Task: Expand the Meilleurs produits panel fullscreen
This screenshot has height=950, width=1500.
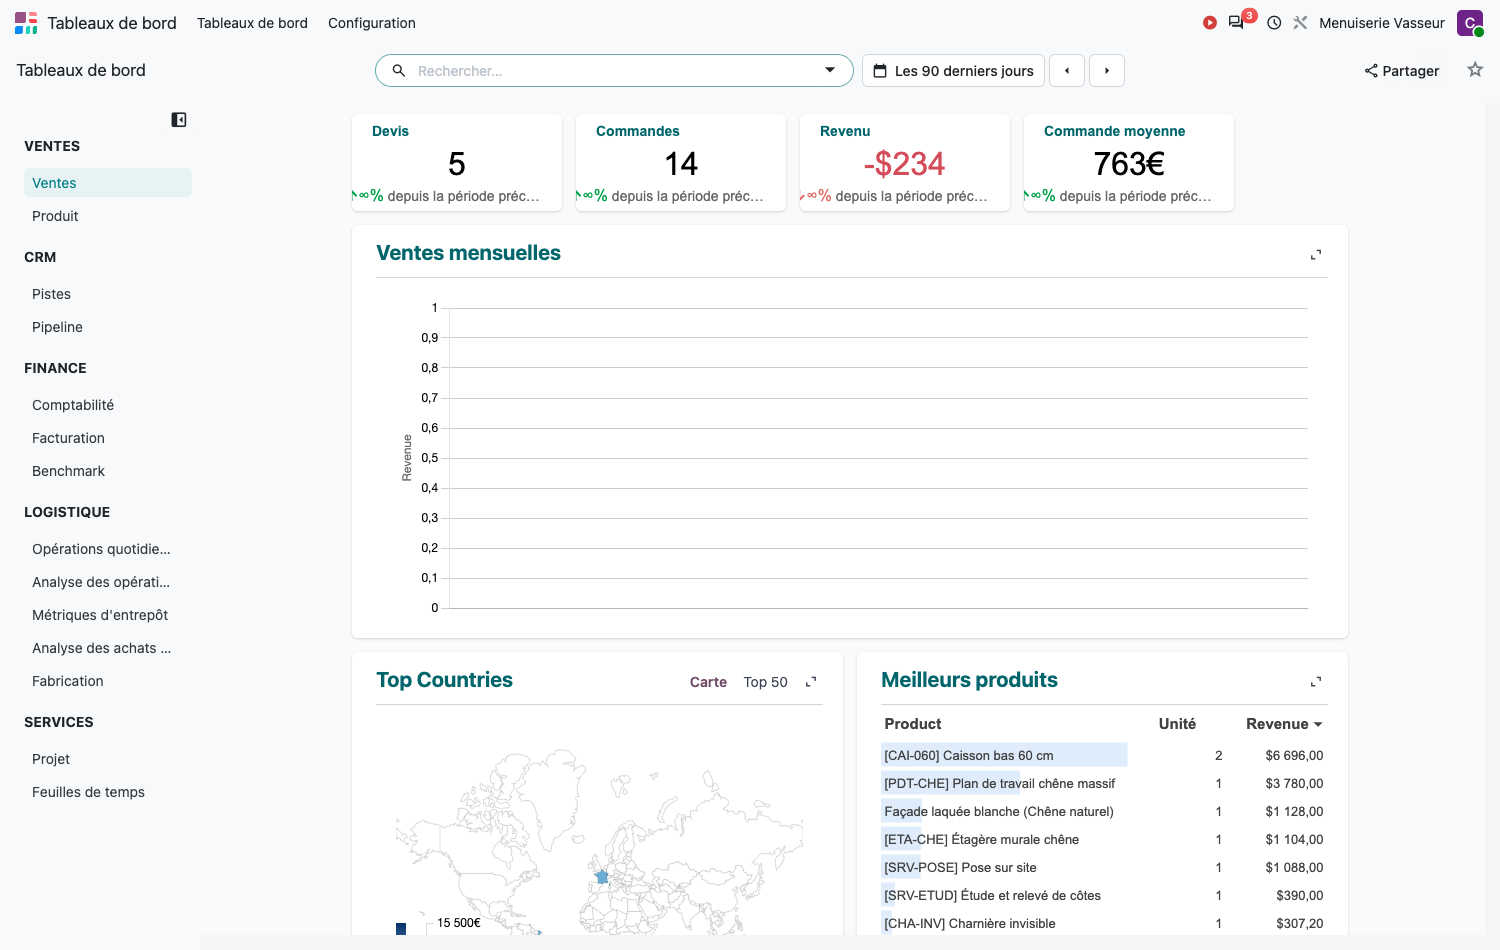Action: point(1316,682)
